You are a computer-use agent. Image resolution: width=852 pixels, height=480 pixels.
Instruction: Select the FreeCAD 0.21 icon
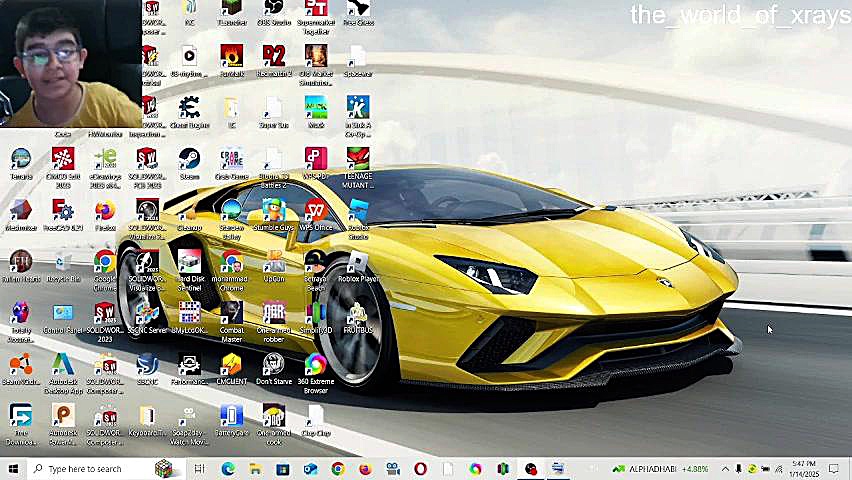63,215
